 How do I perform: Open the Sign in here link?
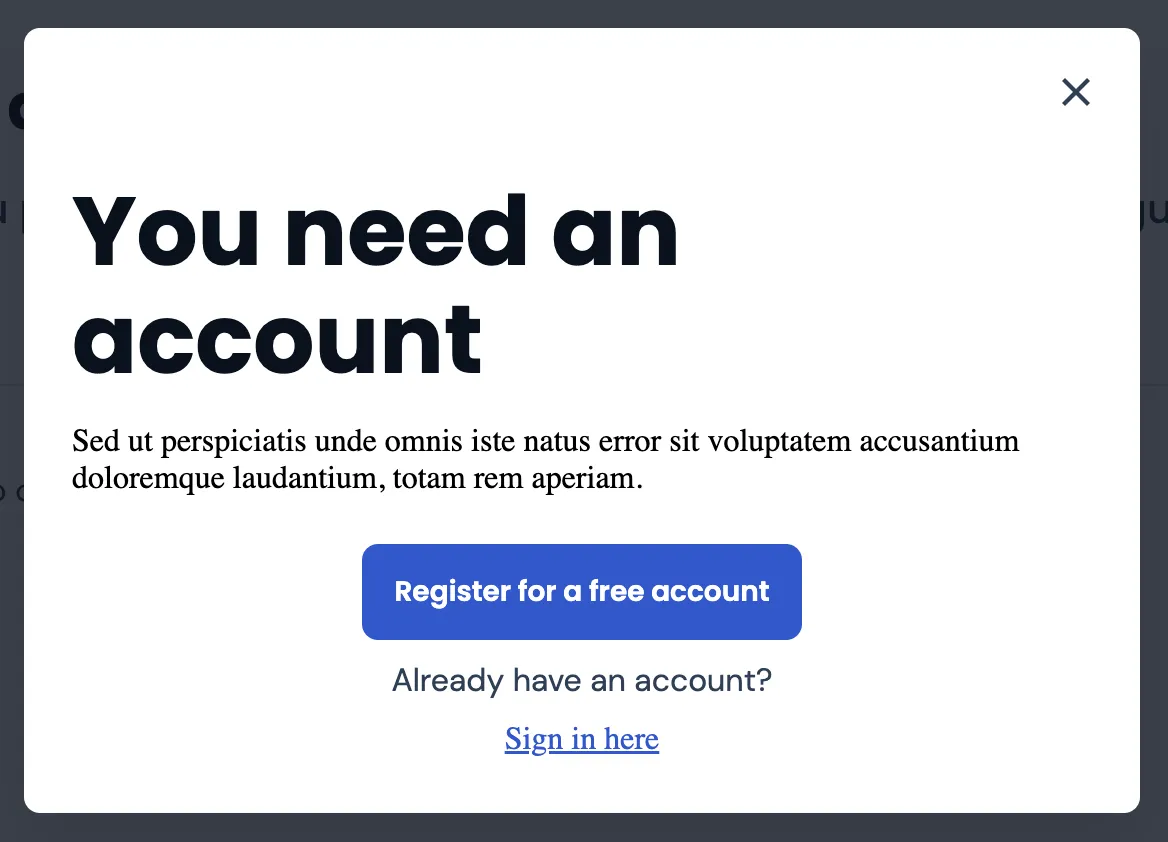click(x=581, y=739)
